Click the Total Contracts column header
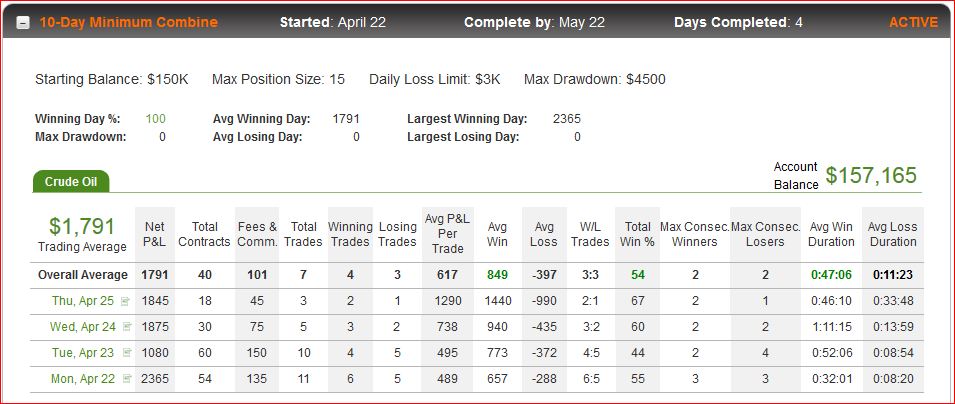The image size is (955, 404). (x=205, y=234)
